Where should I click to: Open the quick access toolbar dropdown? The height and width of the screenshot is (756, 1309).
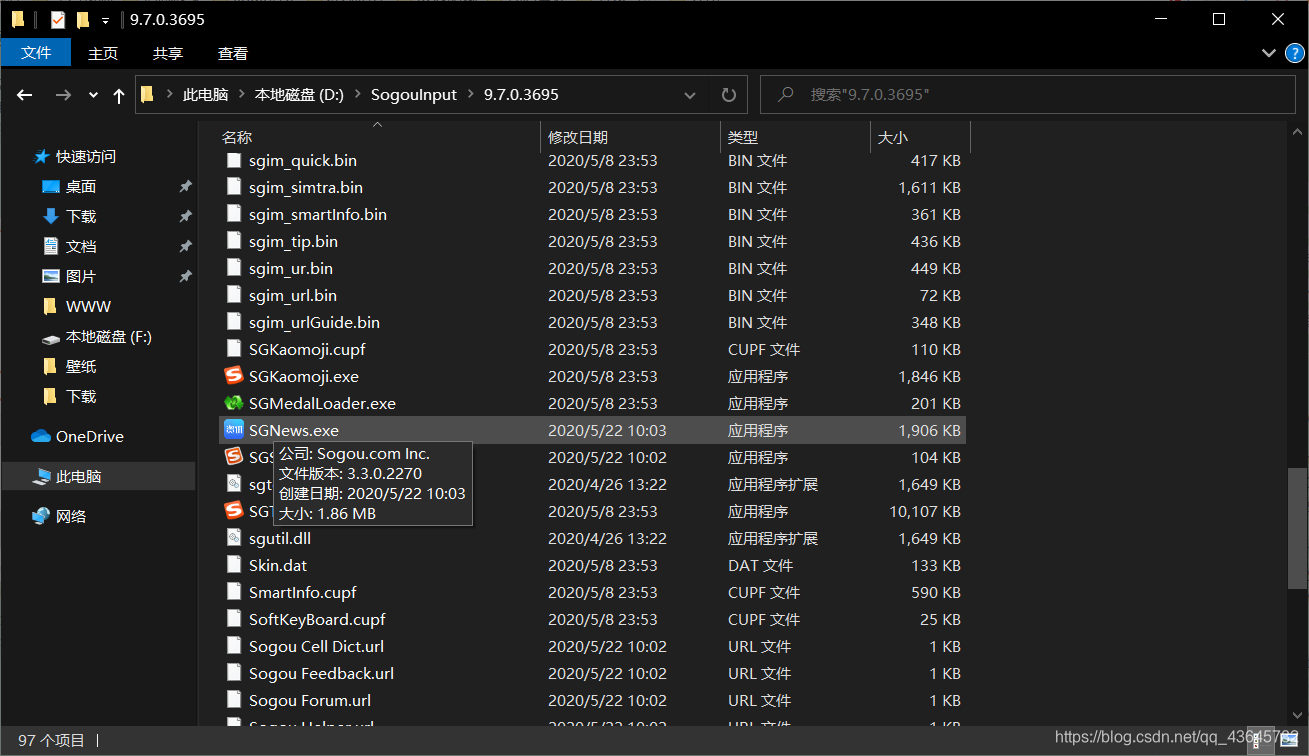click(x=105, y=20)
